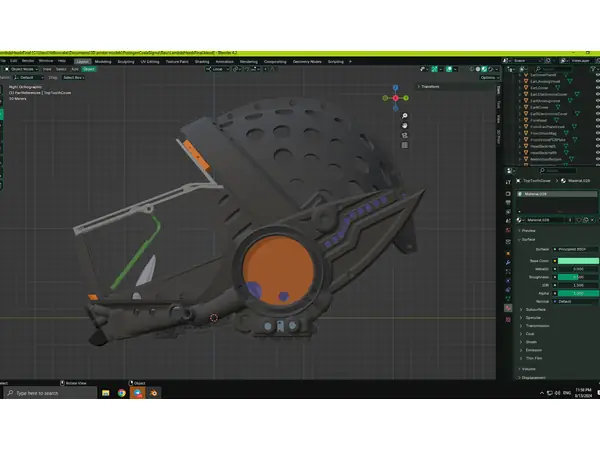Open the Object Constraints tab icon
This screenshot has width=600, height=450.
508,290
